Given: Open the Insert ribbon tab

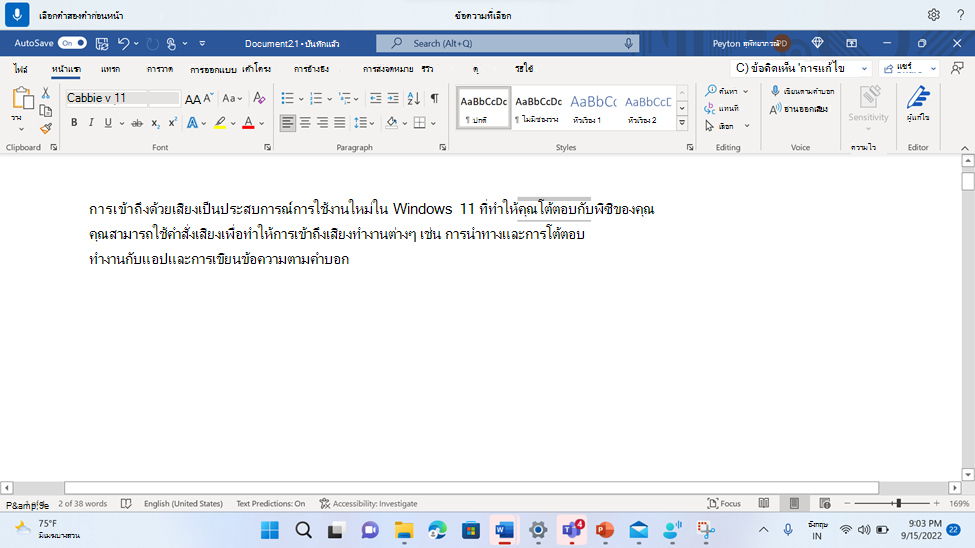Looking at the screenshot, I should [111, 69].
